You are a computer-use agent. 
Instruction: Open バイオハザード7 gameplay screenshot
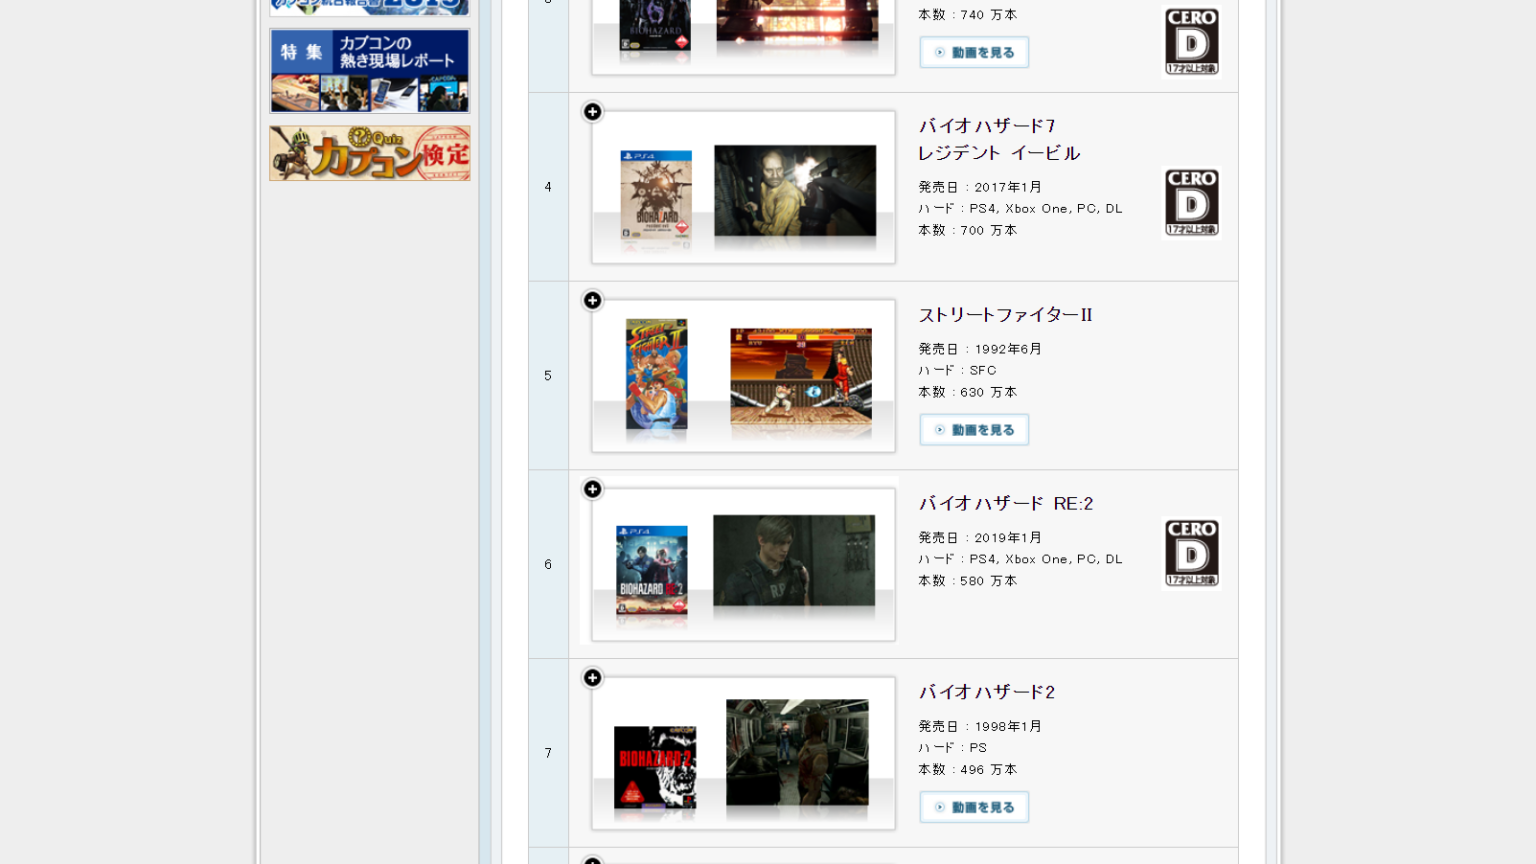coord(795,191)
